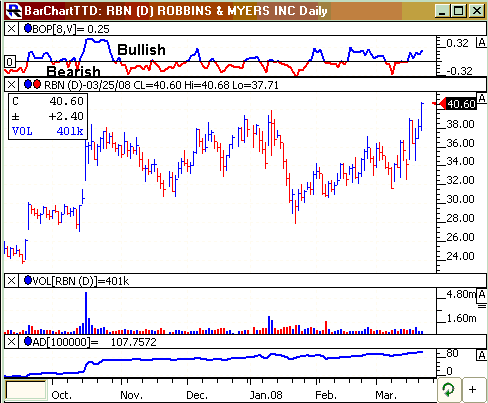
Task: Click the 28.00 price axis label
Action: (x=460, y=218)
